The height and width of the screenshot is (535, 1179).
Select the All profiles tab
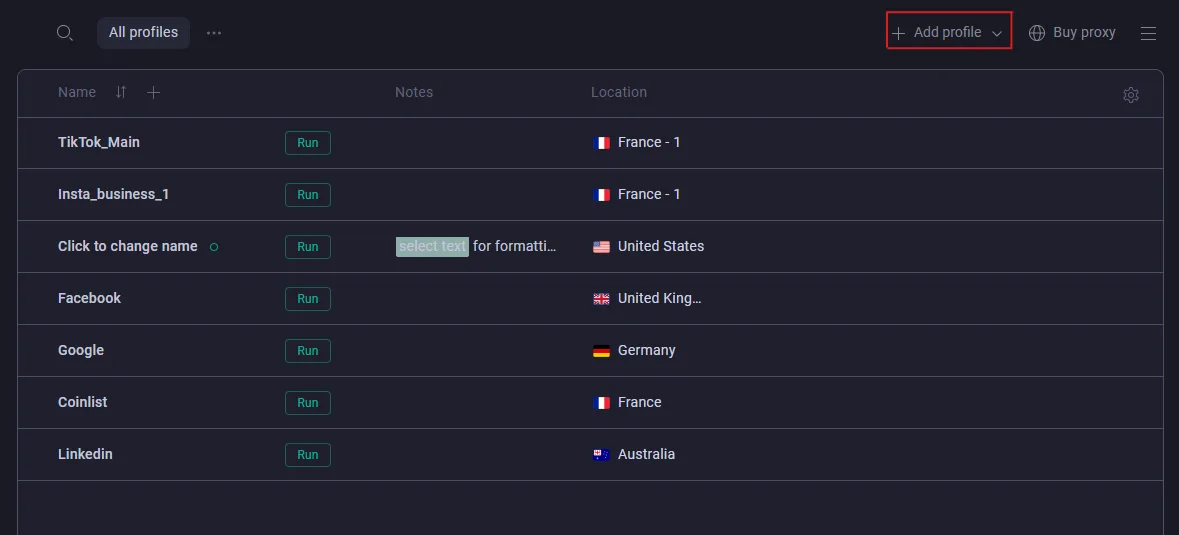tap(143, 33)
